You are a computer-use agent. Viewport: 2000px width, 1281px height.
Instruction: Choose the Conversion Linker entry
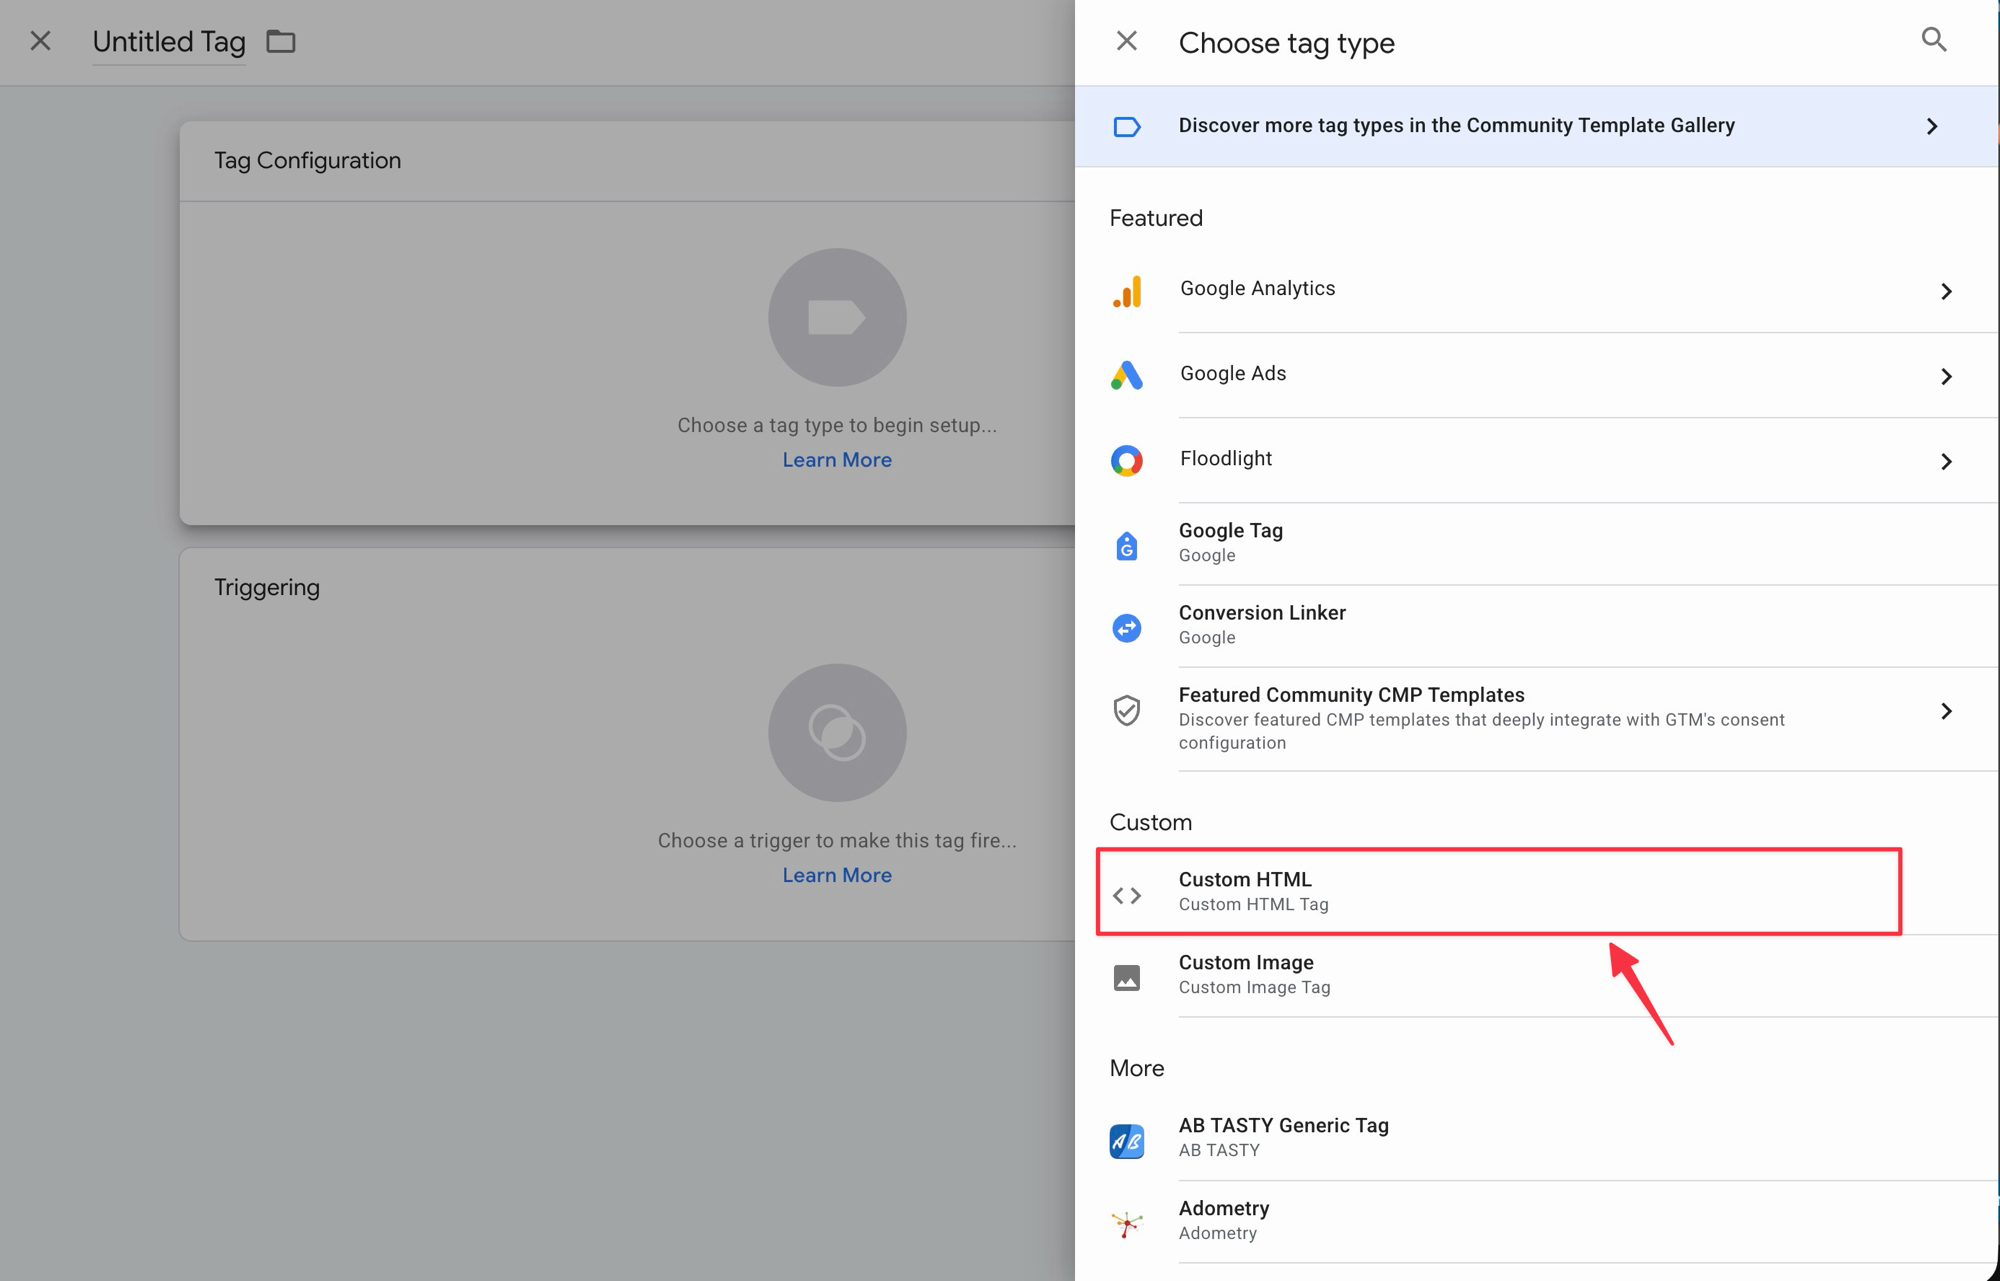click(1537, 626)
